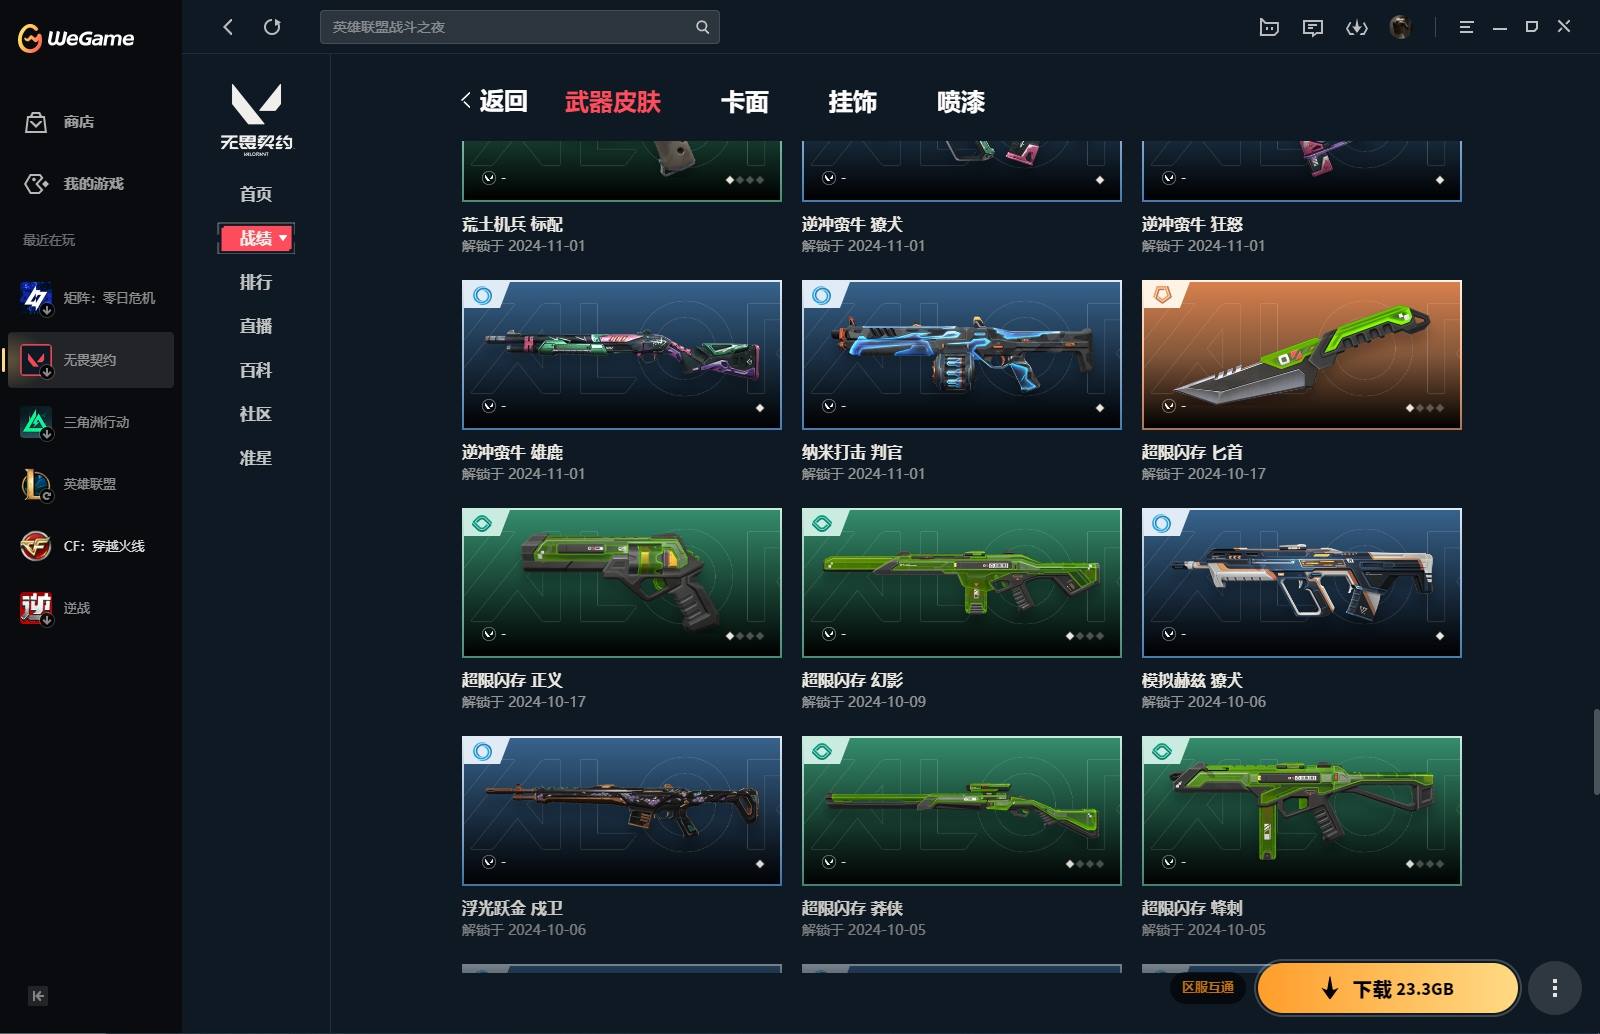Open the 超限闪存 匕首 knife skin card
Viewport: 1600px width, 1034px height.
click(x=1302, y=355)
